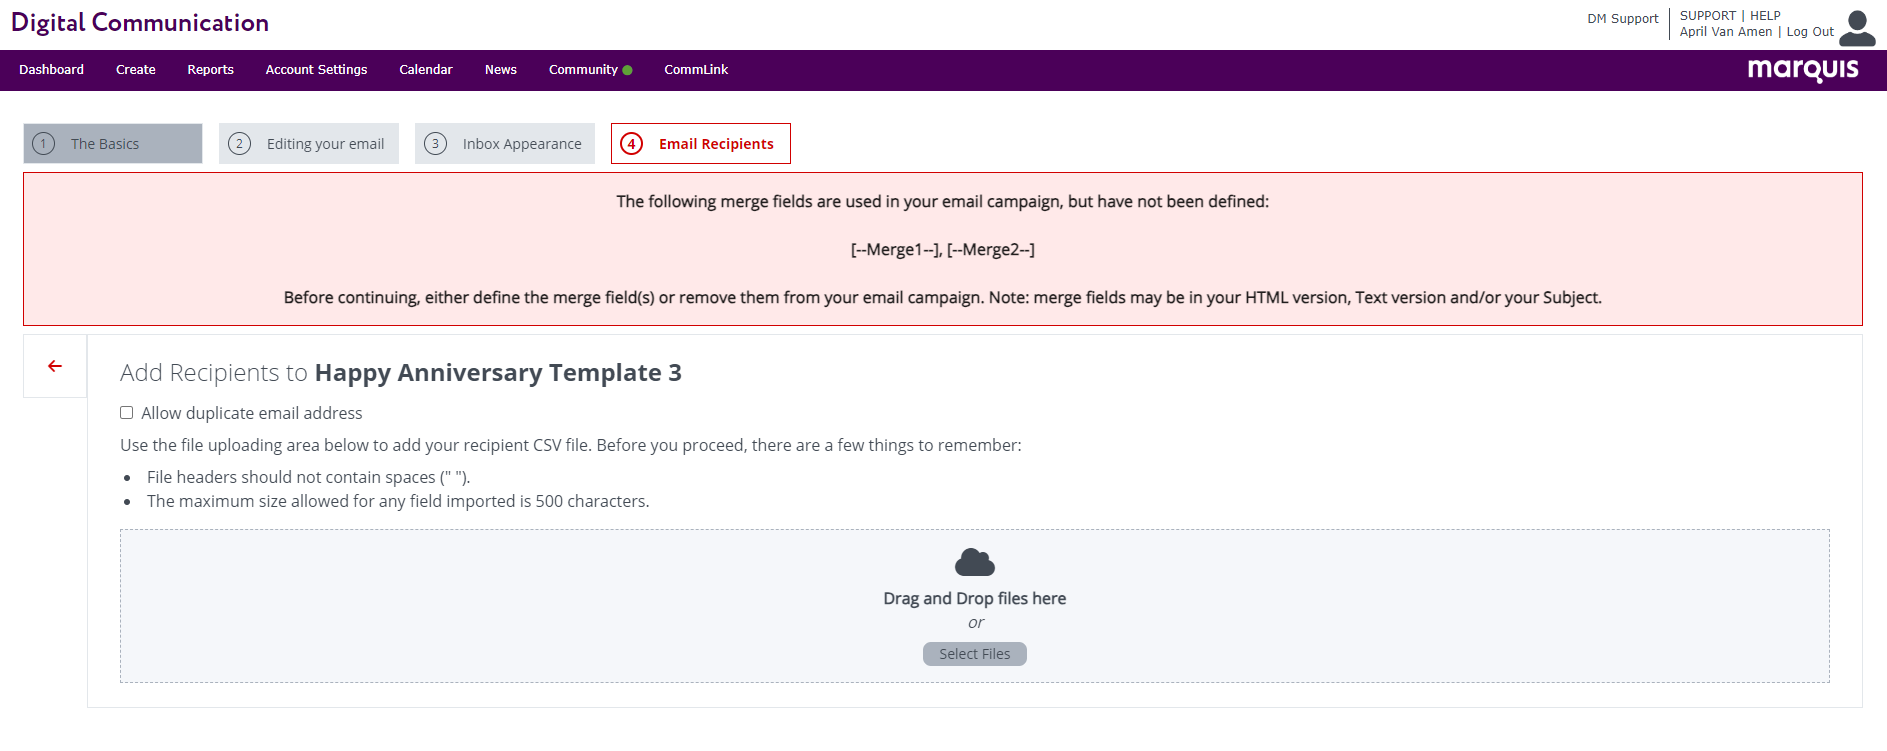Open the DM Support link
Image resolution: width=1887 pixels, height=751 pixels.
1622,19
